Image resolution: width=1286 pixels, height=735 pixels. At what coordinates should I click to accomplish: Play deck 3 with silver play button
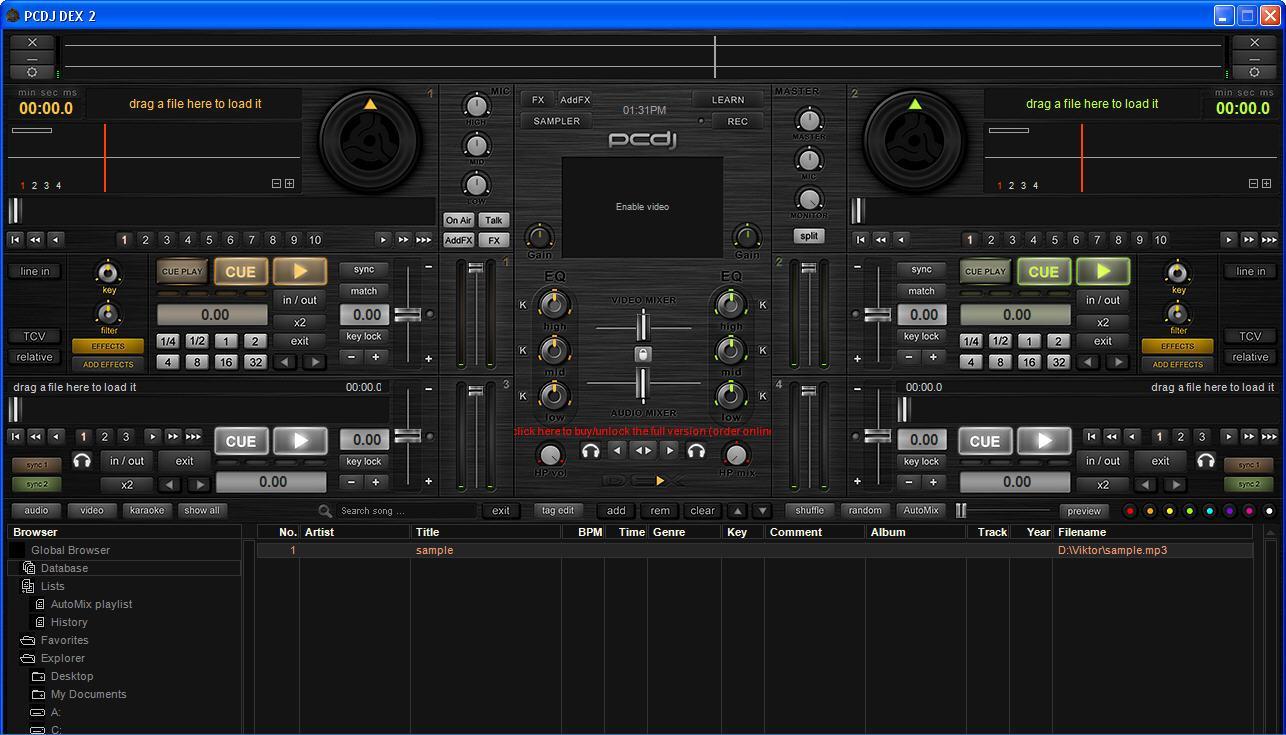click(x=300, y=441)
